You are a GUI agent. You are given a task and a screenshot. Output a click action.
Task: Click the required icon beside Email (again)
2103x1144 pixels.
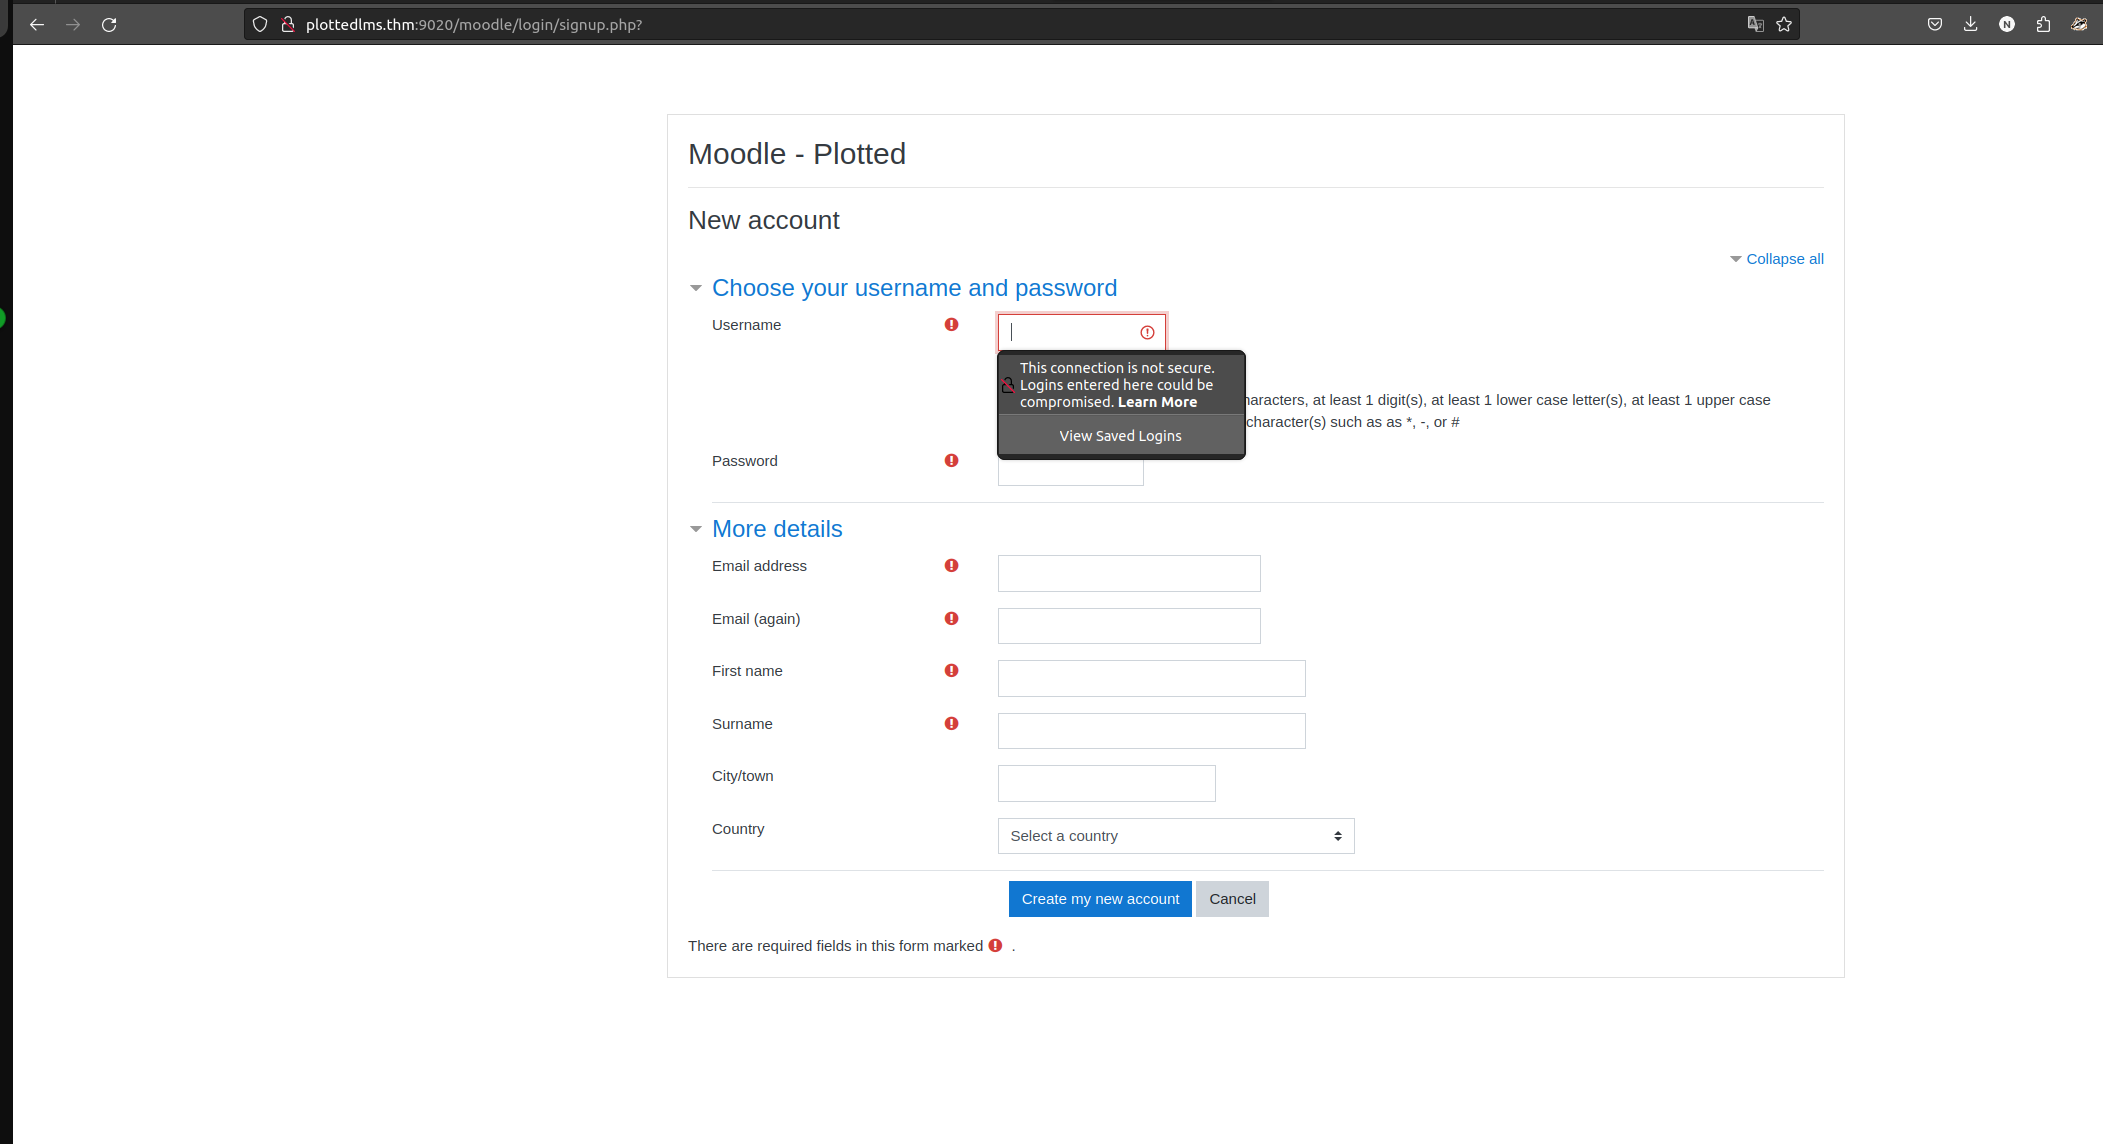tap(951, 618)
